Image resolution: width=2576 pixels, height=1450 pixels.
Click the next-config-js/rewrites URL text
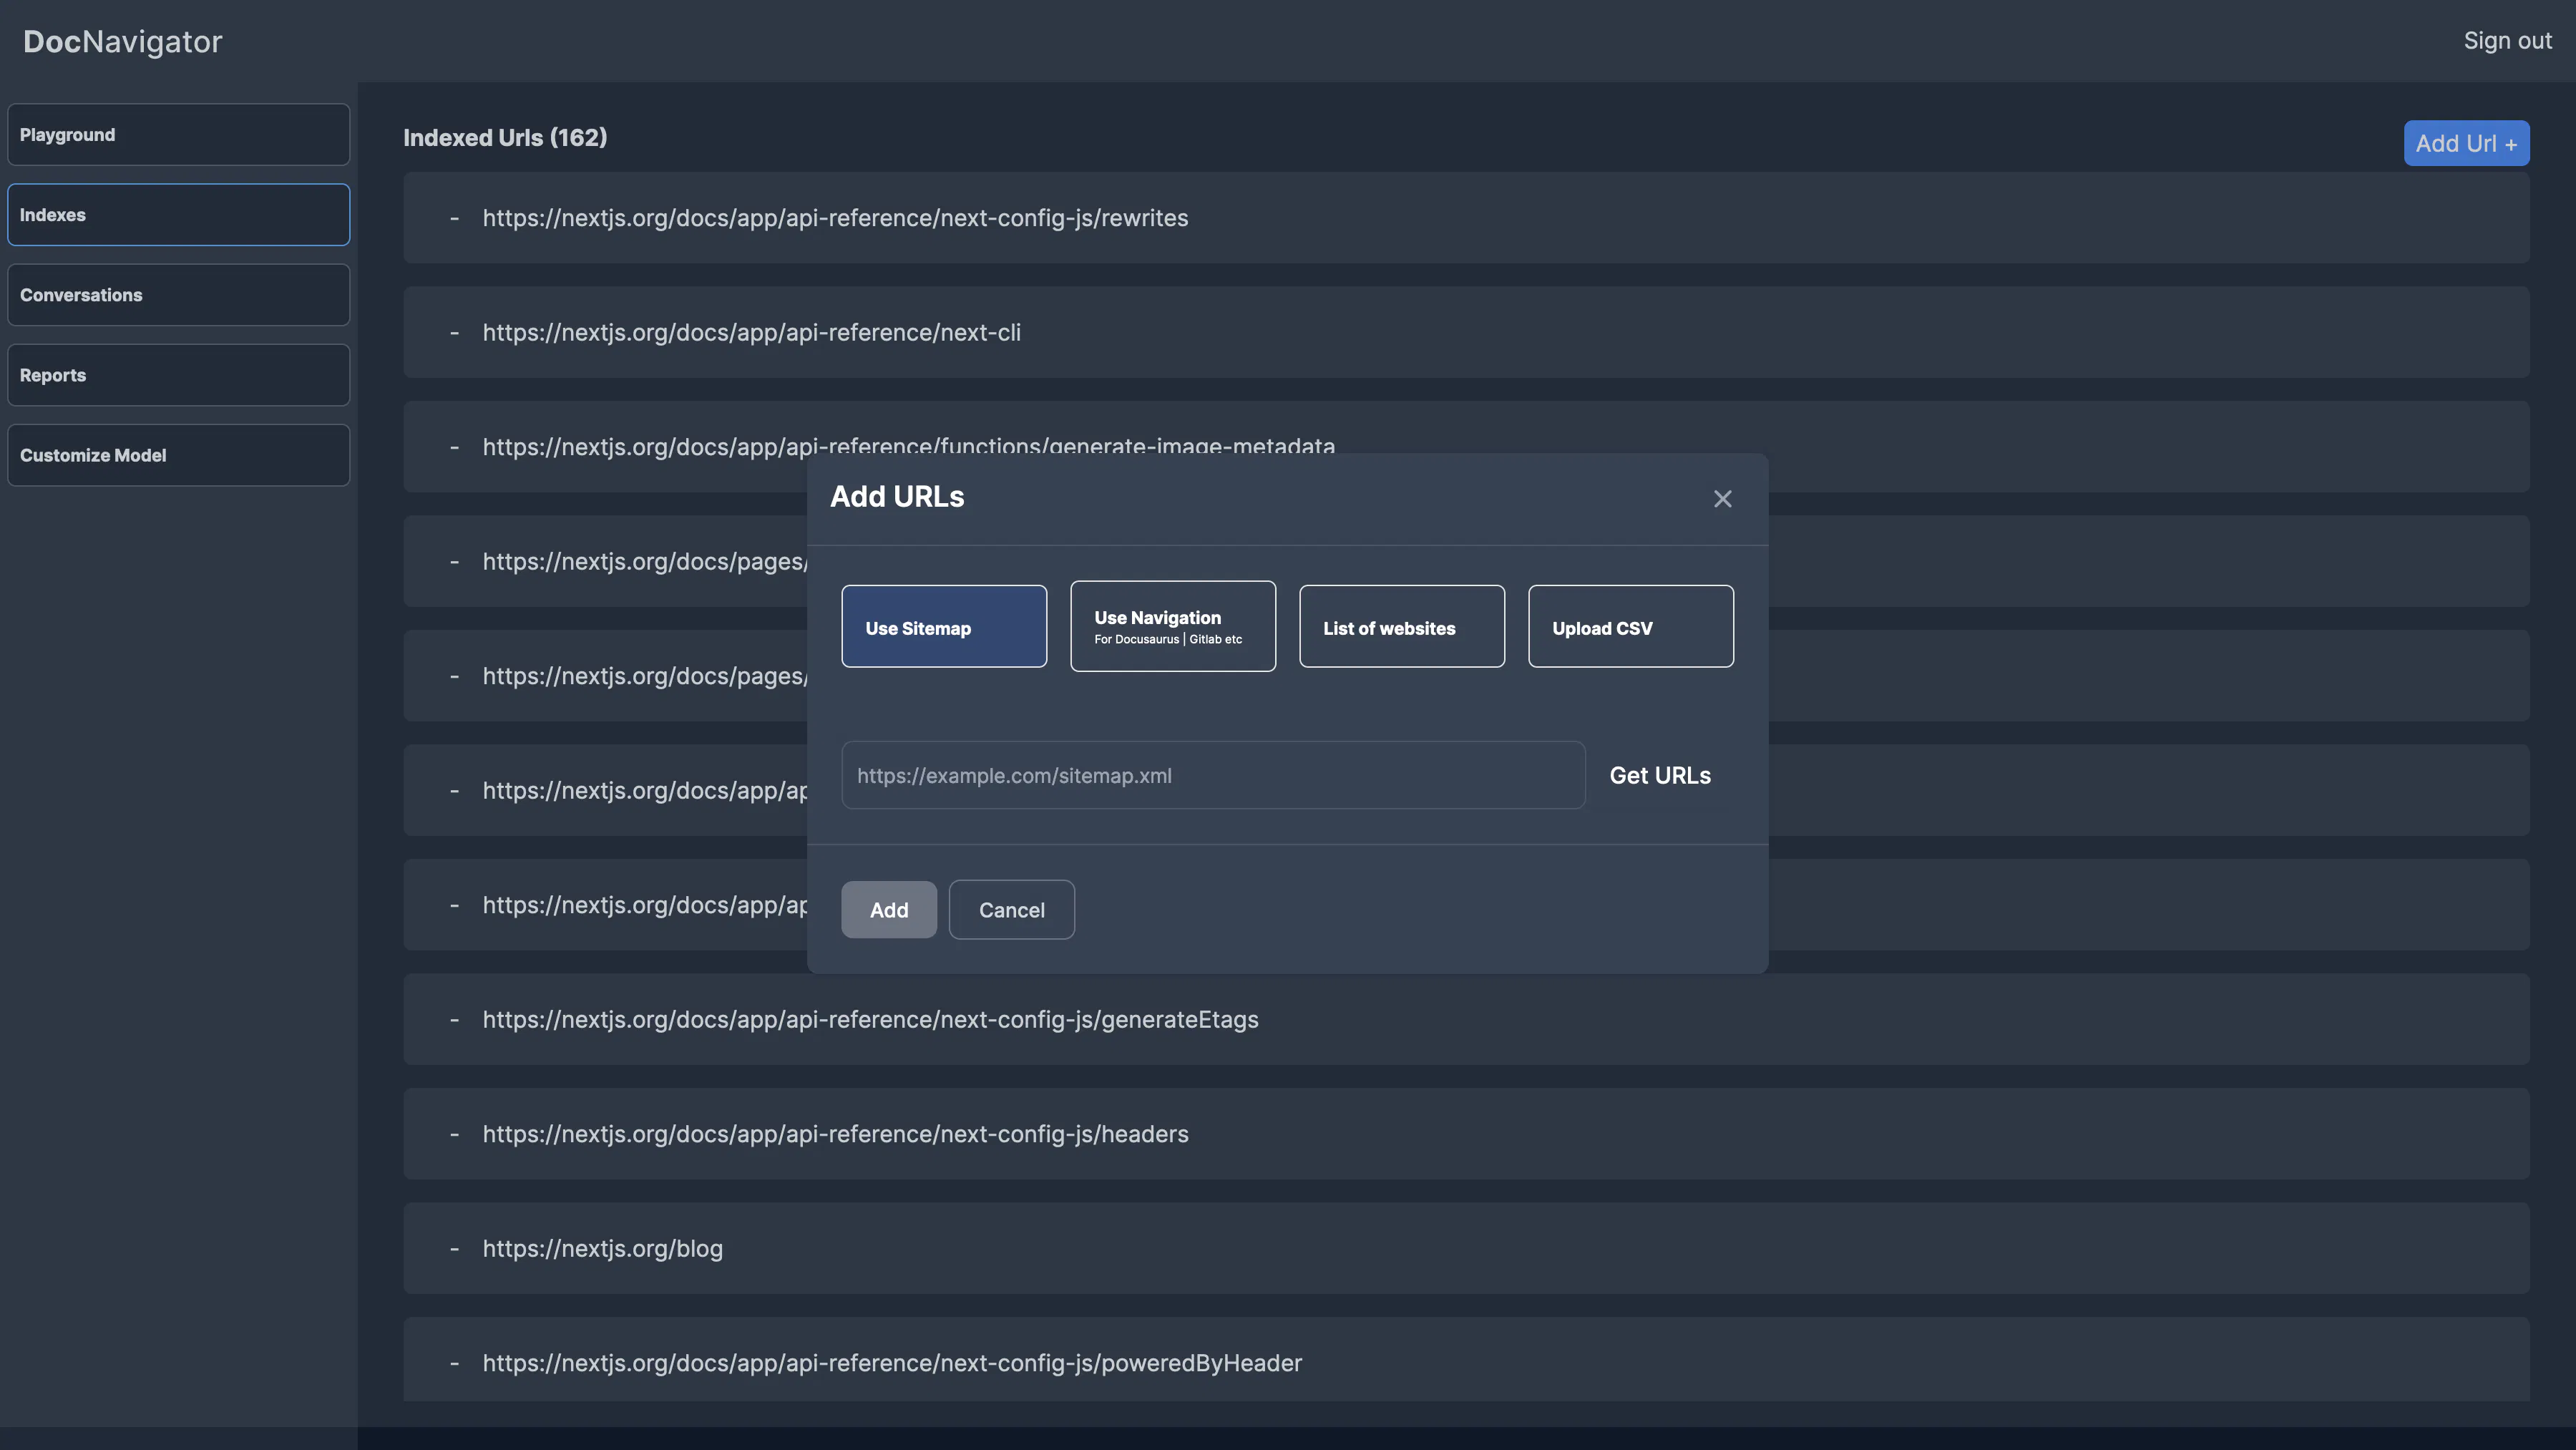(x=835, y=218)
